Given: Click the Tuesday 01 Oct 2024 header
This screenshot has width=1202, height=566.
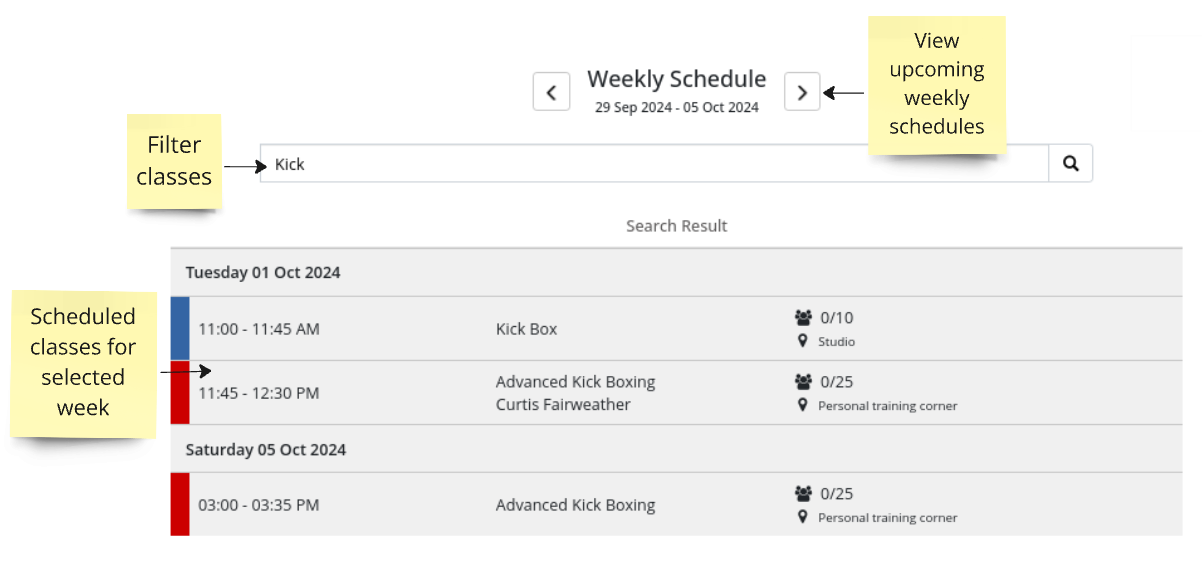Looking at the screenshot, I should pos(263,272).
